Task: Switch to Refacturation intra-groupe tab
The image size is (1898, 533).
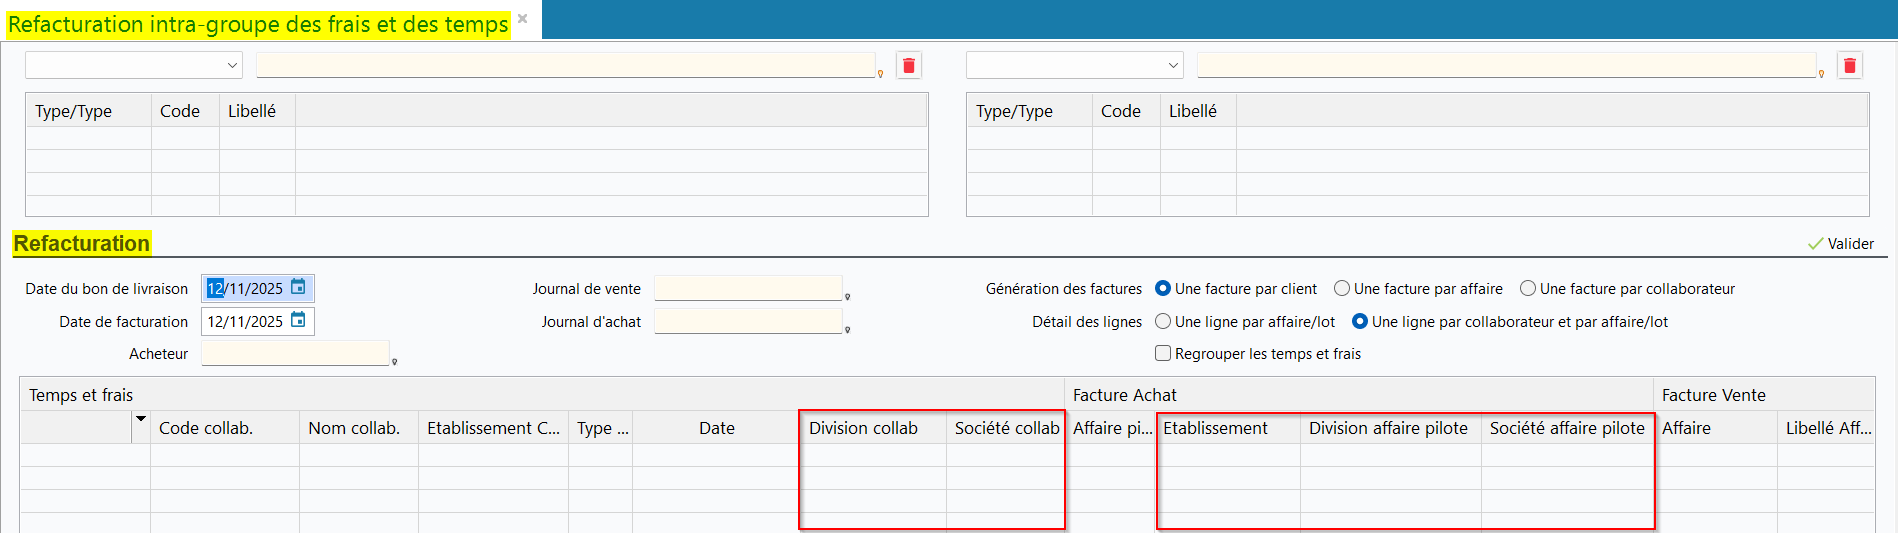Action: pos(258,24)
